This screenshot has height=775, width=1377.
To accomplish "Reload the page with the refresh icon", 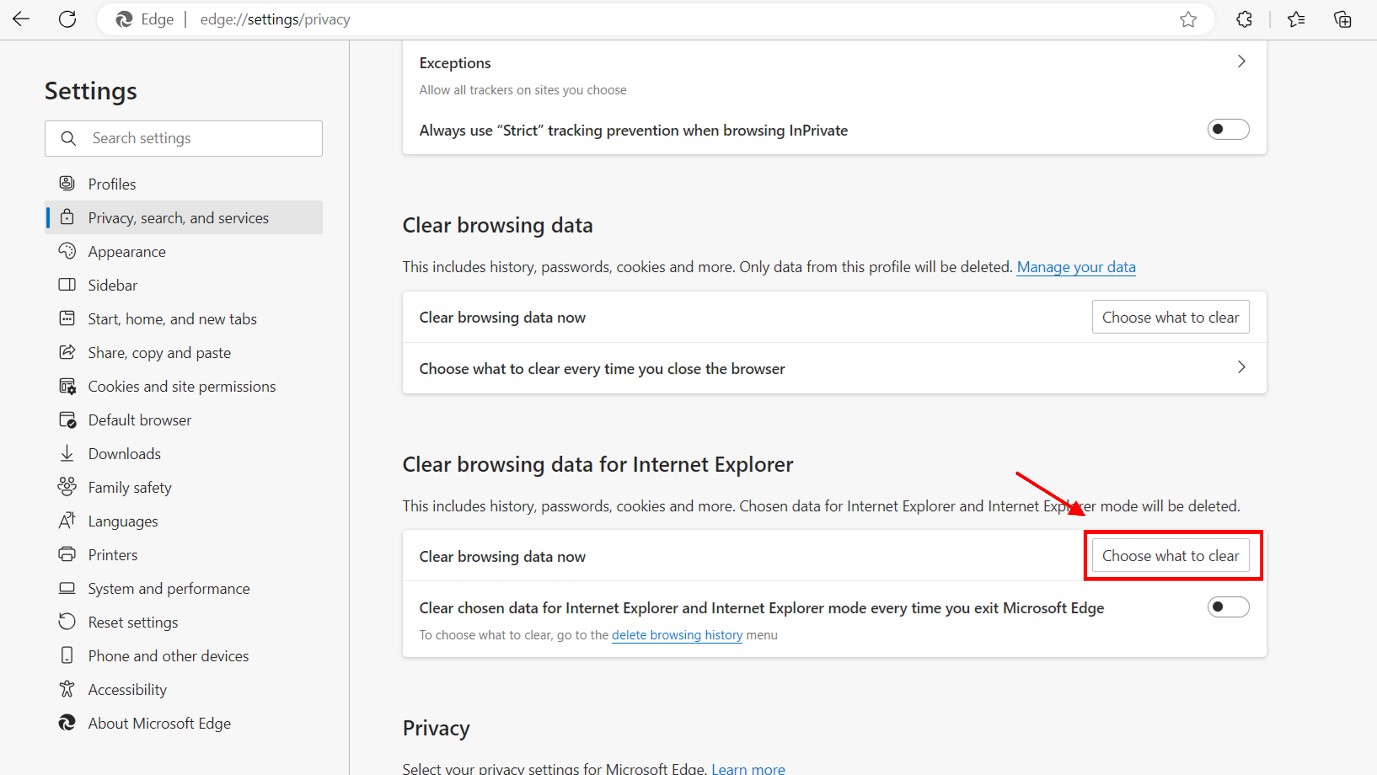I will pyautogui.click(x=67, y=19).
